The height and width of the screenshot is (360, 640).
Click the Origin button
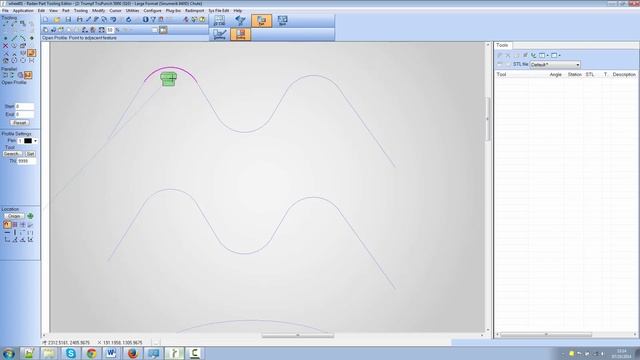14,216
